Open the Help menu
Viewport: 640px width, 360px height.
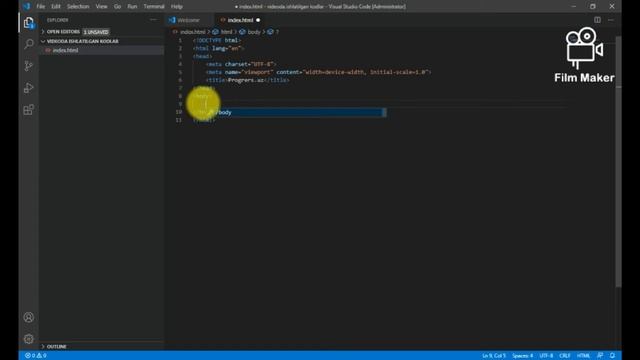(x=177, y=7)
